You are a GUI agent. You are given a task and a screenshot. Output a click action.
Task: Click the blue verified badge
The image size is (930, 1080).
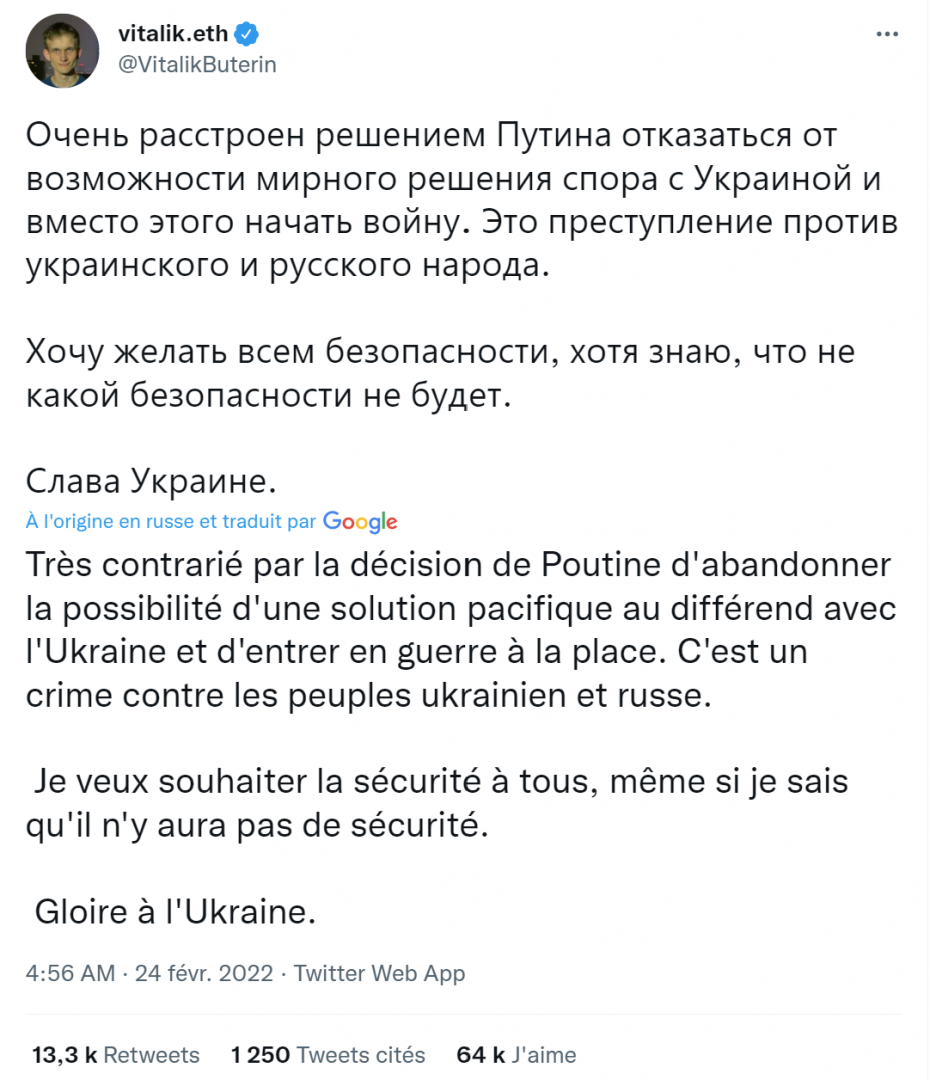pyautogui.click(x=247, y=35)
